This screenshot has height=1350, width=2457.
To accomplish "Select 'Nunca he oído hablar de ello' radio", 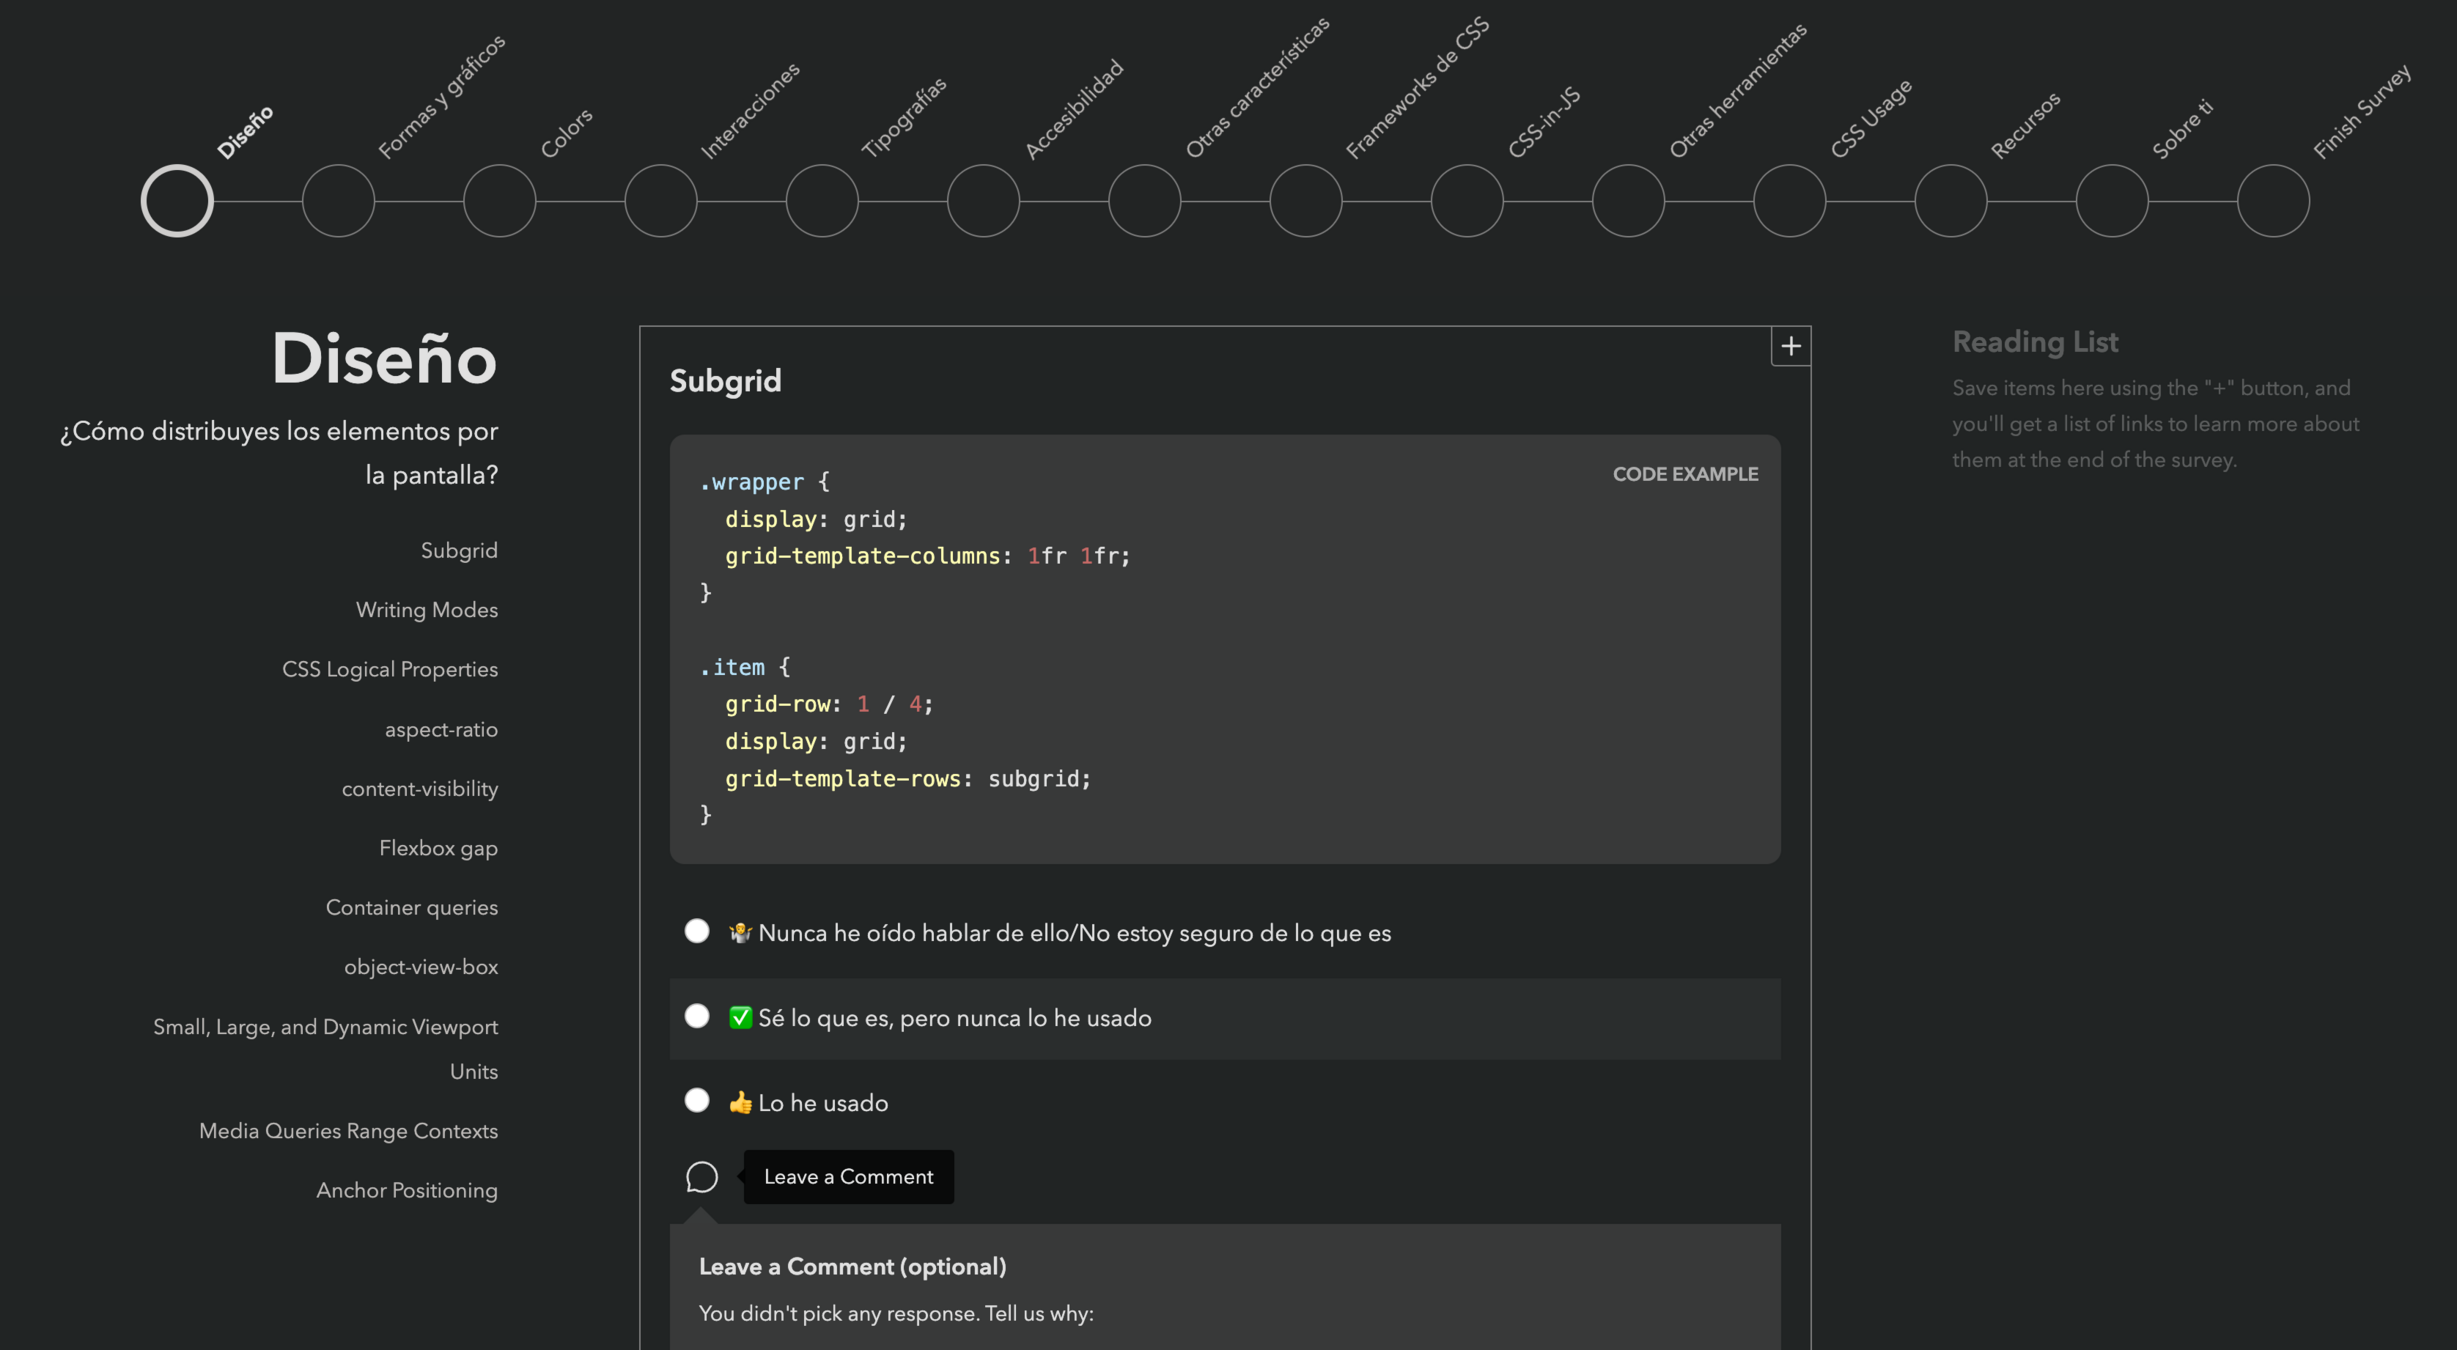I will [697, 931].
